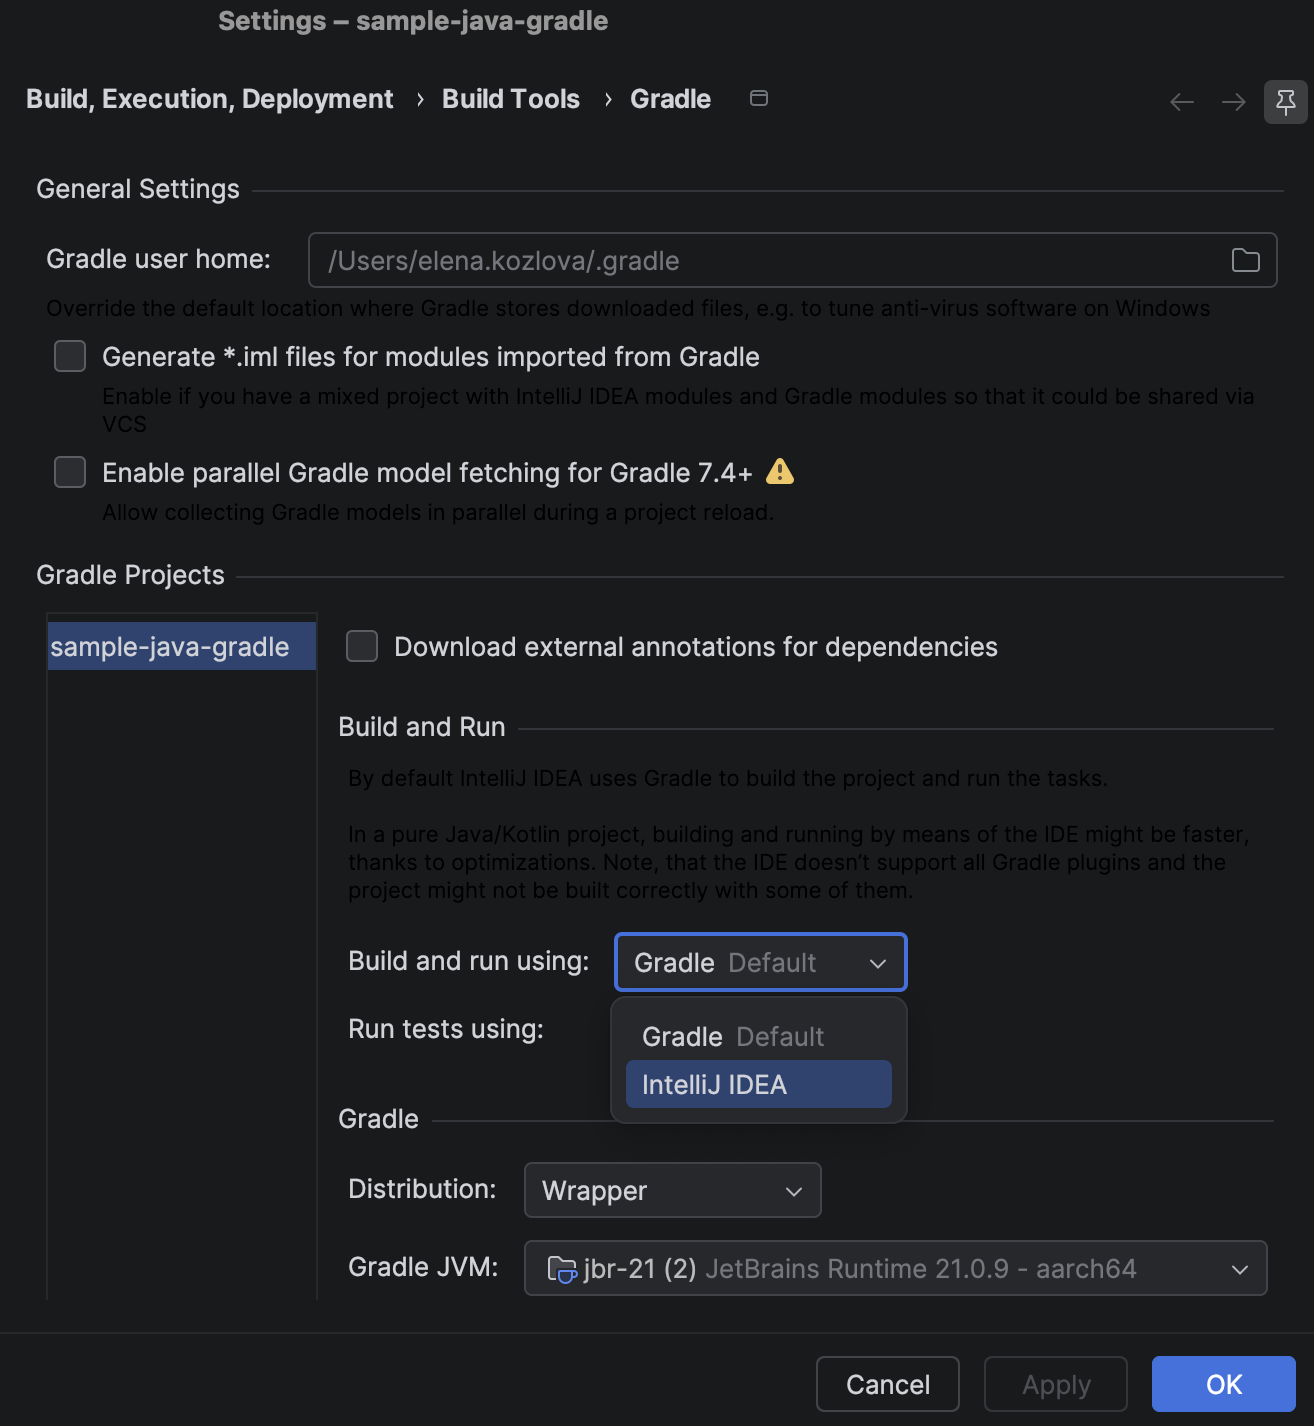Click the General Settings section heading
1314x1426 pixels.
pyautogui.click(x=138, y=189)
